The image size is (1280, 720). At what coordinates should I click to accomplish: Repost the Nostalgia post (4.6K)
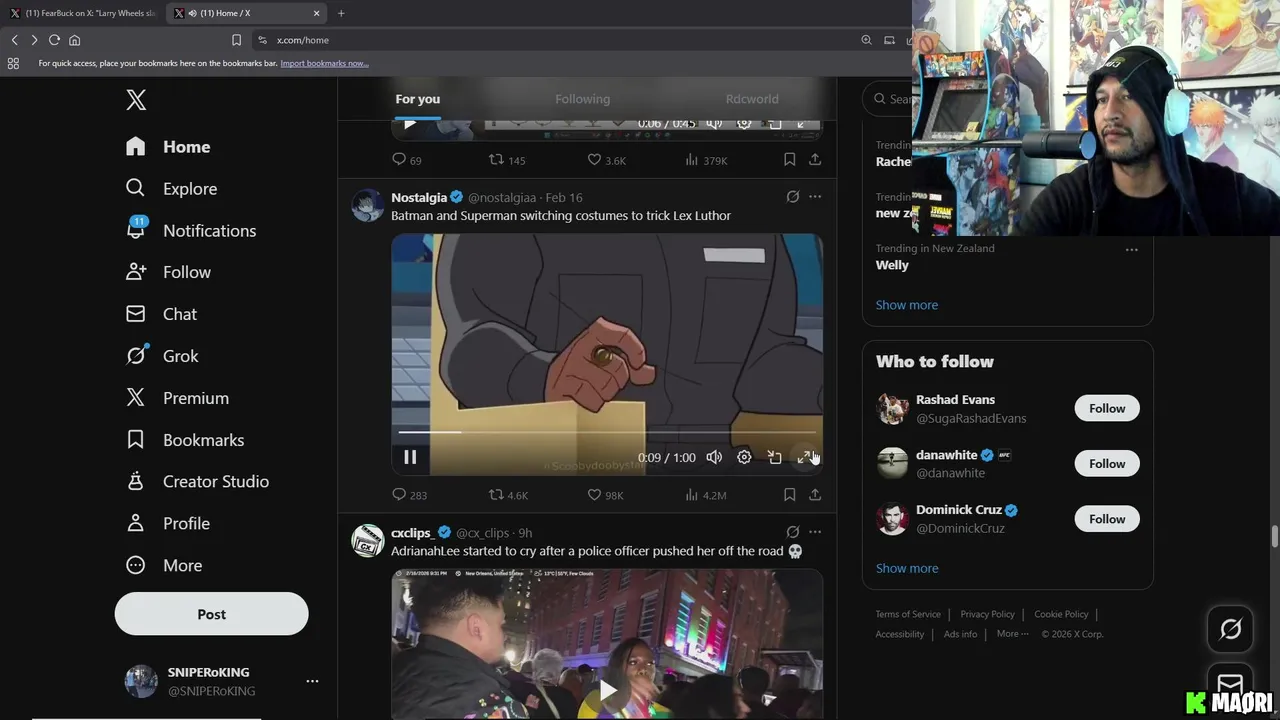point(508,494)
